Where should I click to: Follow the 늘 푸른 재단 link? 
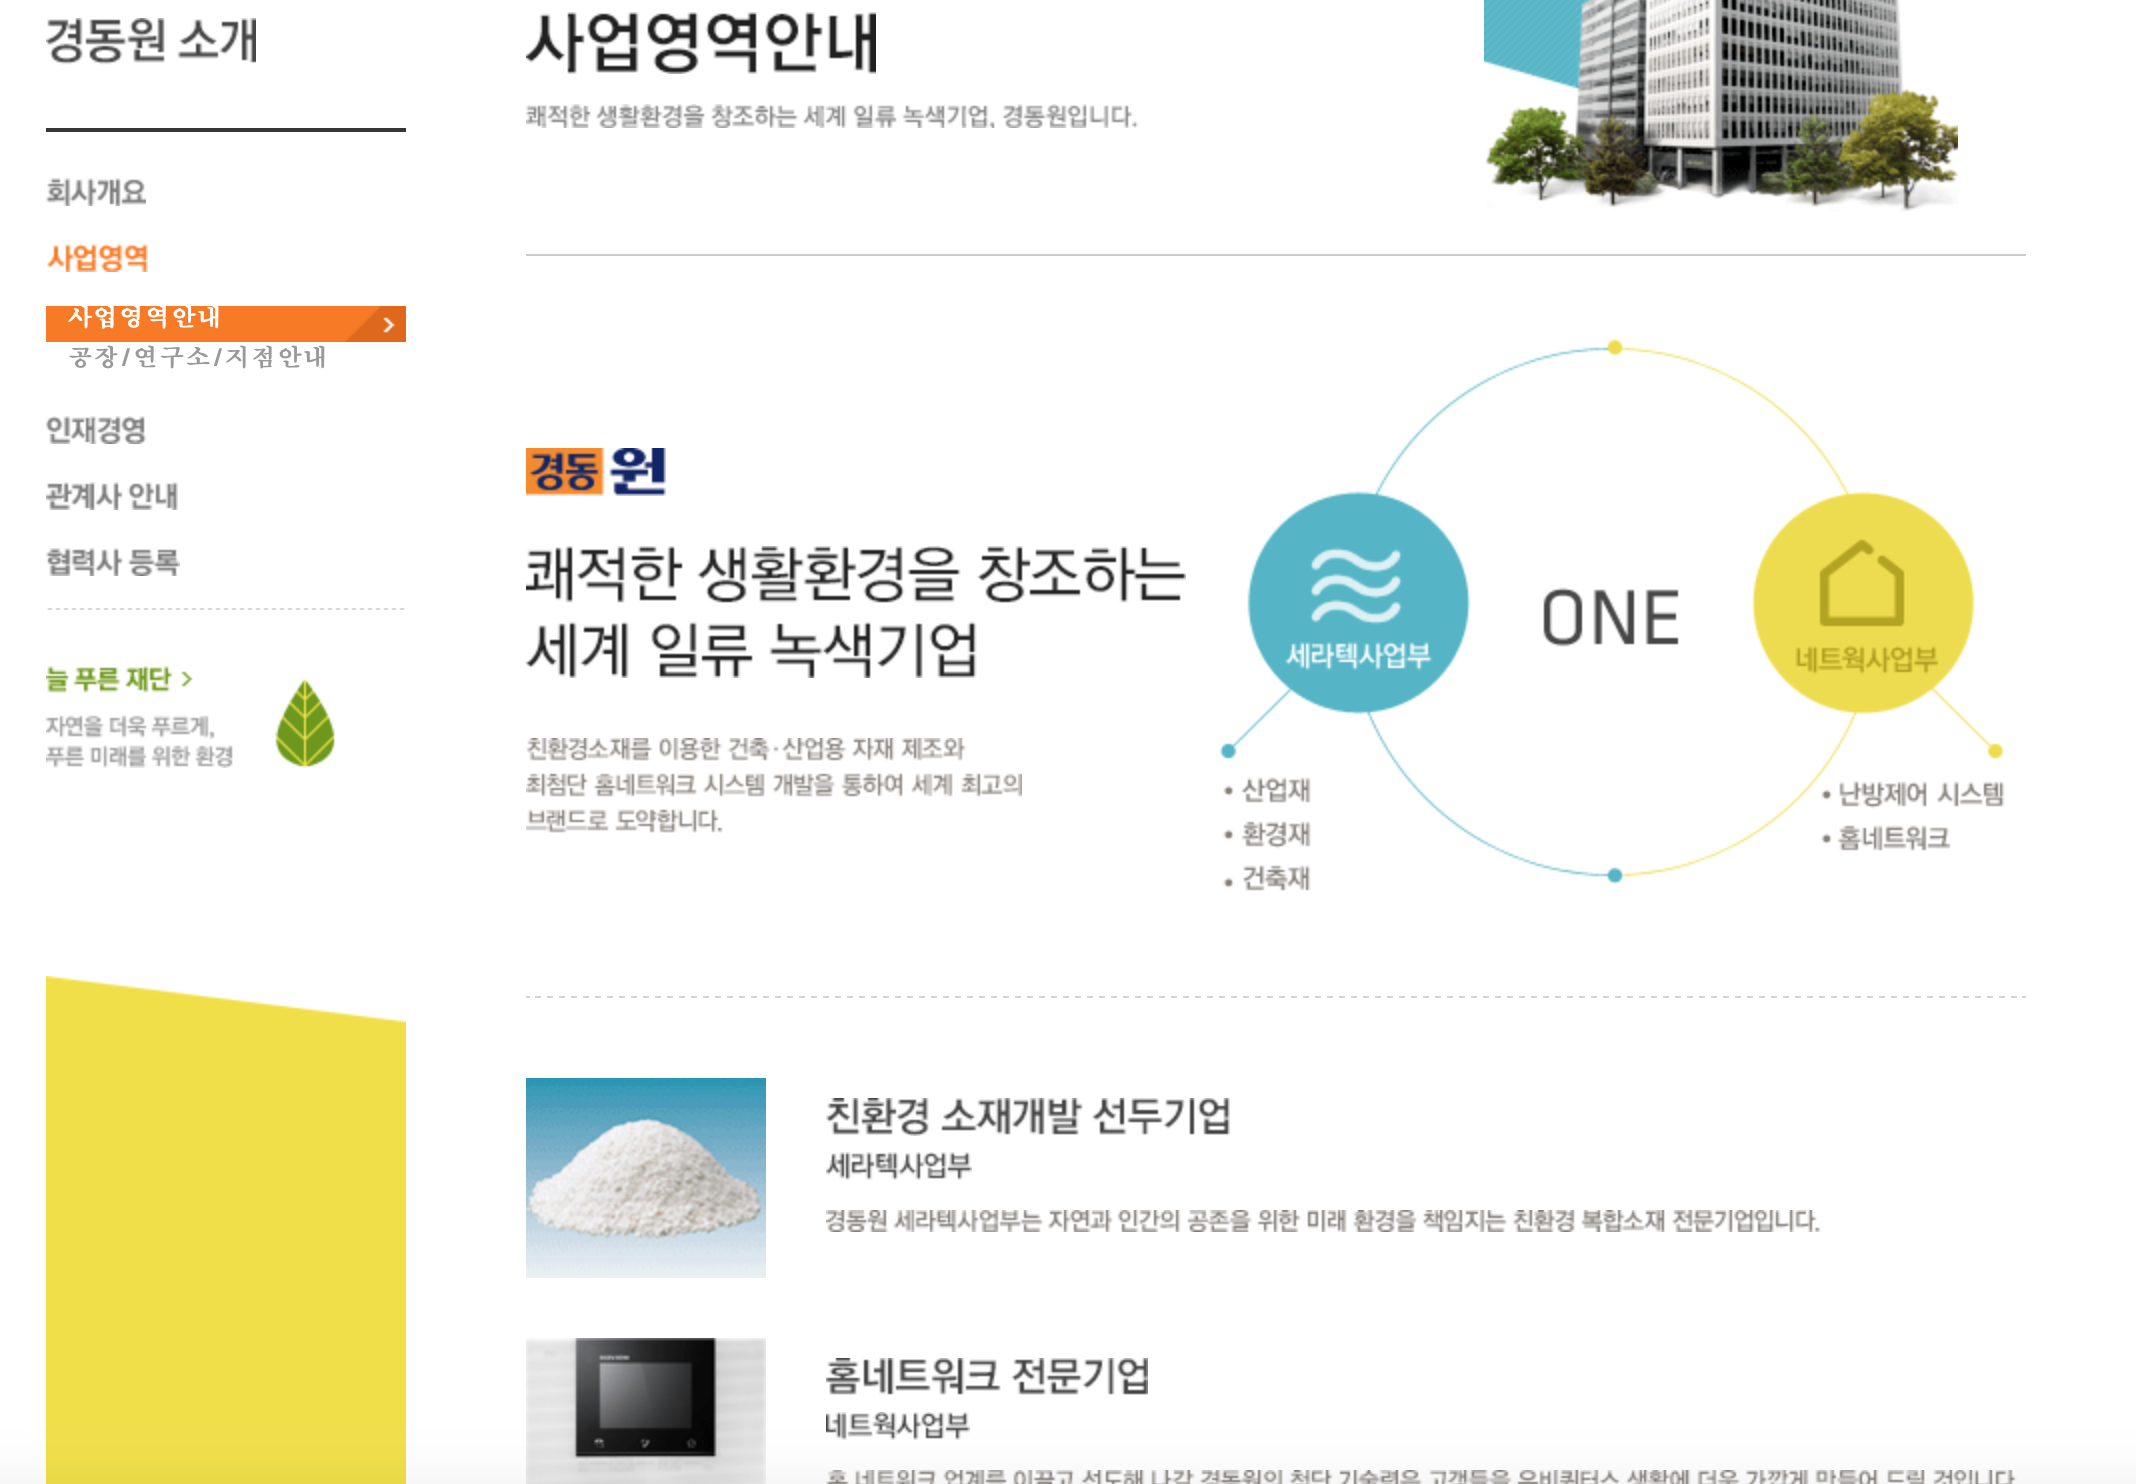(x=119, y=679)
